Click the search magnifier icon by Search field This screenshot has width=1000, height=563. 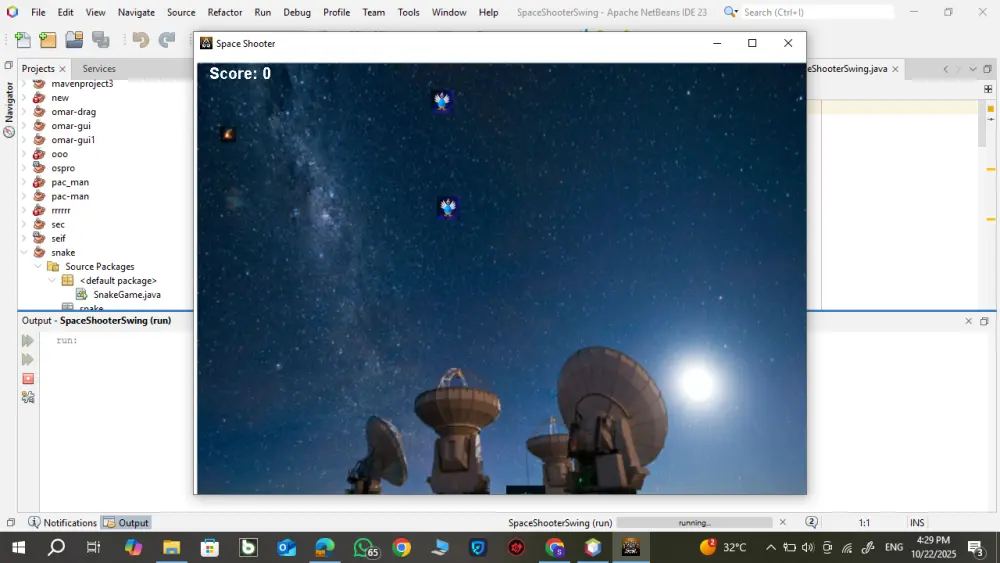pos(730,11)
